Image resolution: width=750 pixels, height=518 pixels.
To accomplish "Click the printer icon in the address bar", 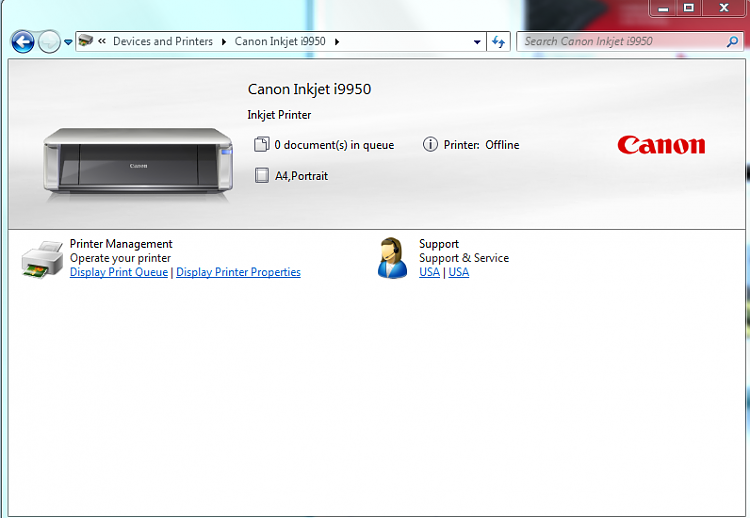I will click(86, 41).
